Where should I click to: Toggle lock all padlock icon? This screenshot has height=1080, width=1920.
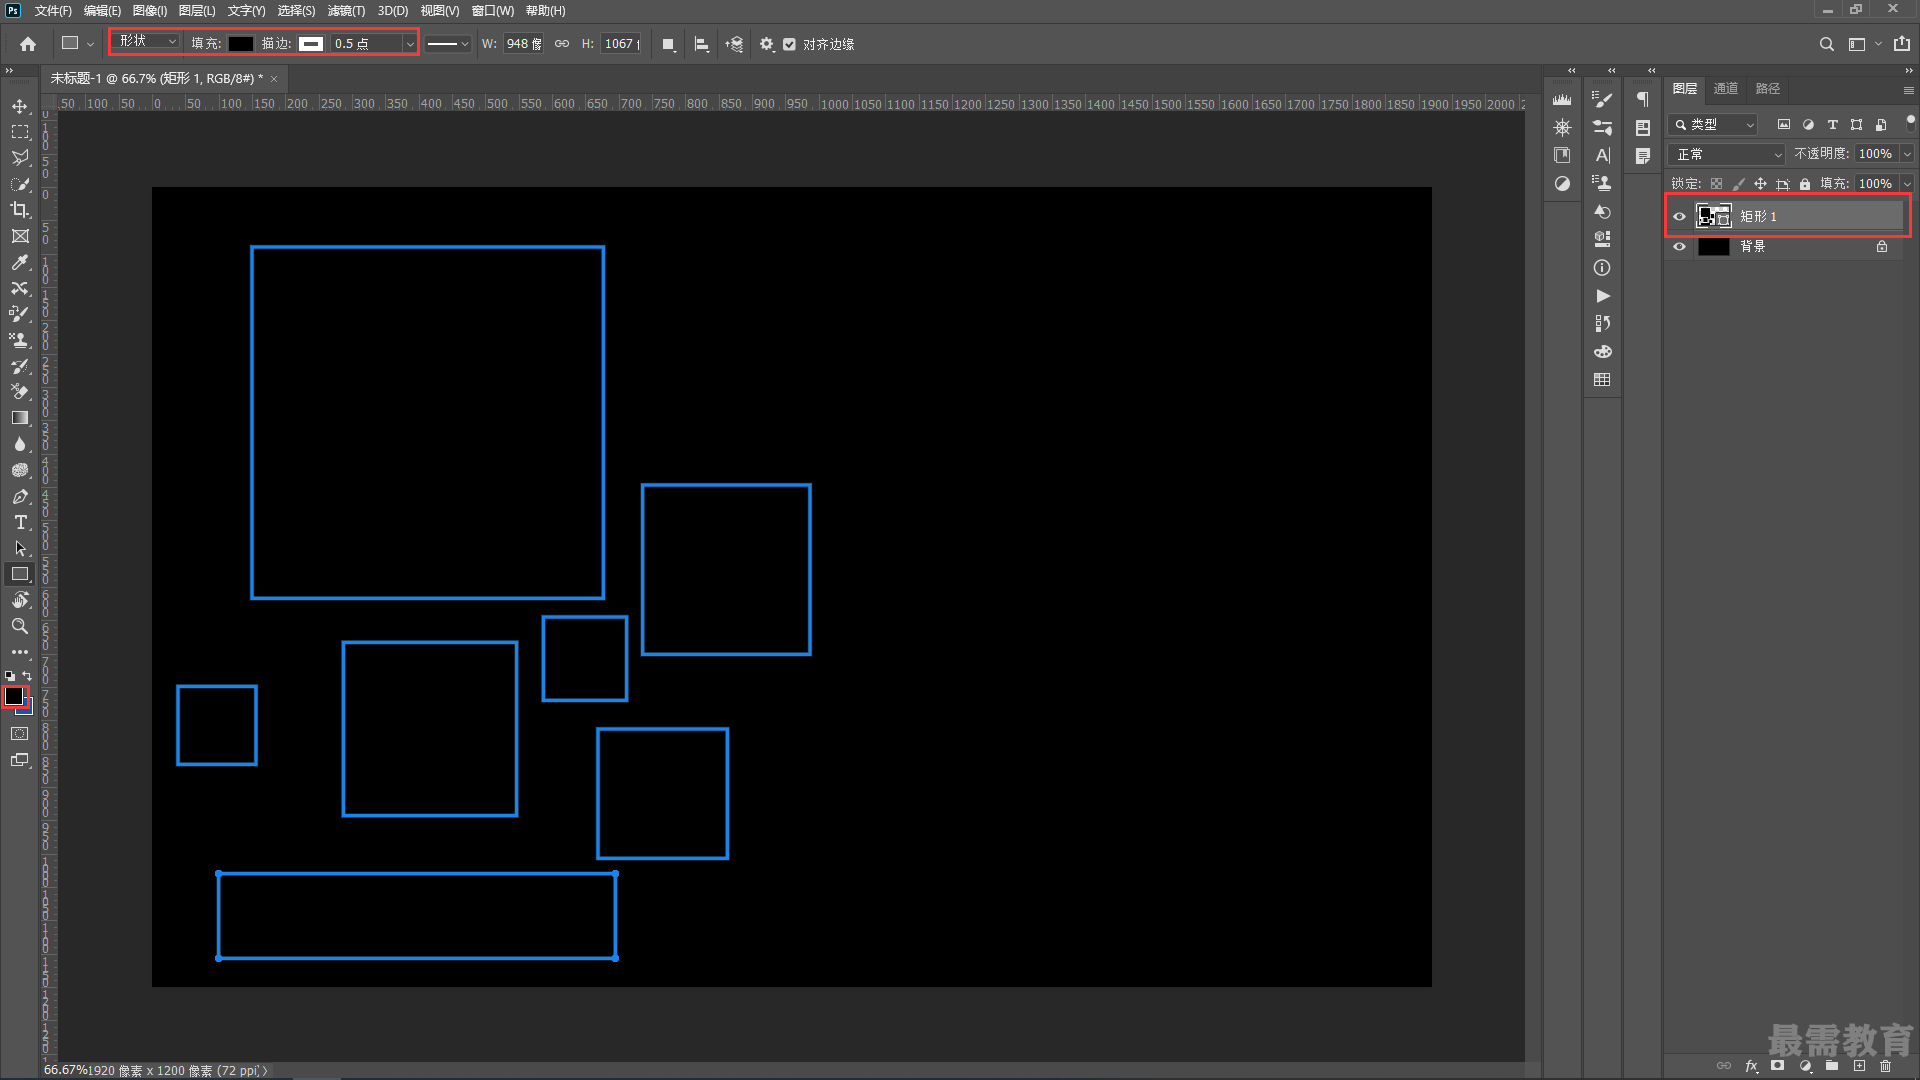click(x=1805, y=184)
